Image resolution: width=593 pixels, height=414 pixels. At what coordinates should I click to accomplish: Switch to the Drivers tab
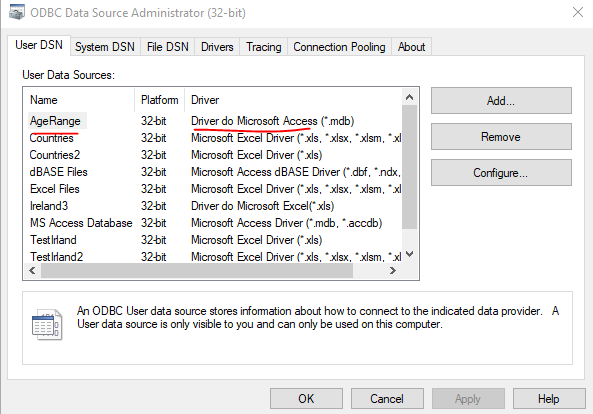[217, 47]
